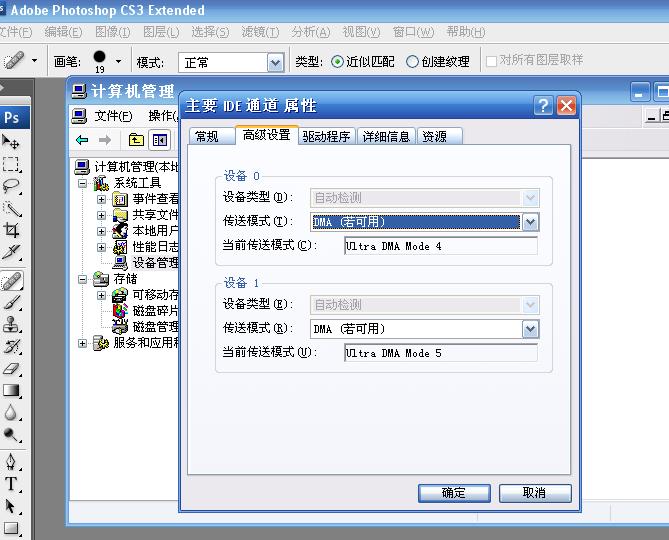Viewport: 669px width, 540px height.
Task: Select the 近似匹配 radio option
Action: [x=337, y=62]
